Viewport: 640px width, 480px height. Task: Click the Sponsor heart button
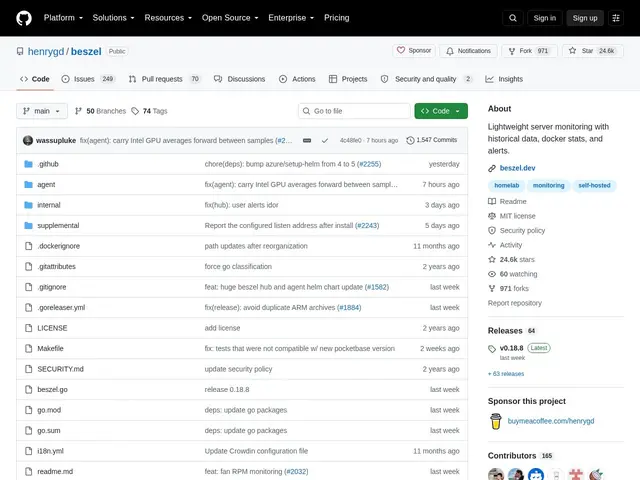coord(414,51)
